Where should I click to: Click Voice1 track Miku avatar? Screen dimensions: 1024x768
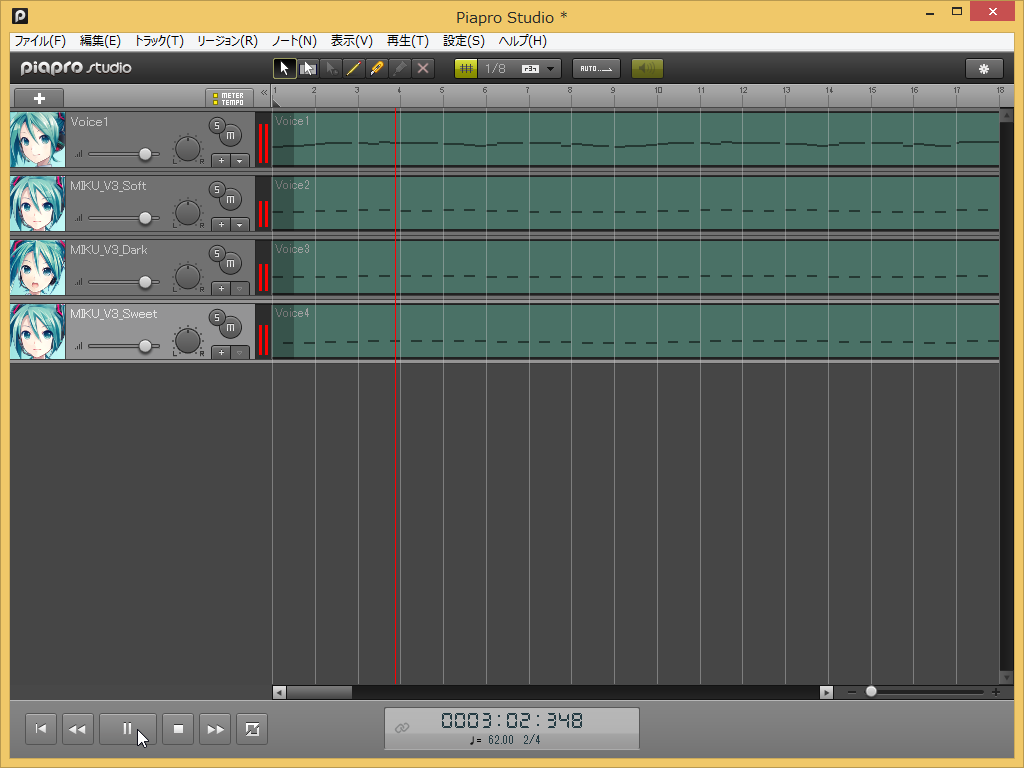(x=38, y=140)
